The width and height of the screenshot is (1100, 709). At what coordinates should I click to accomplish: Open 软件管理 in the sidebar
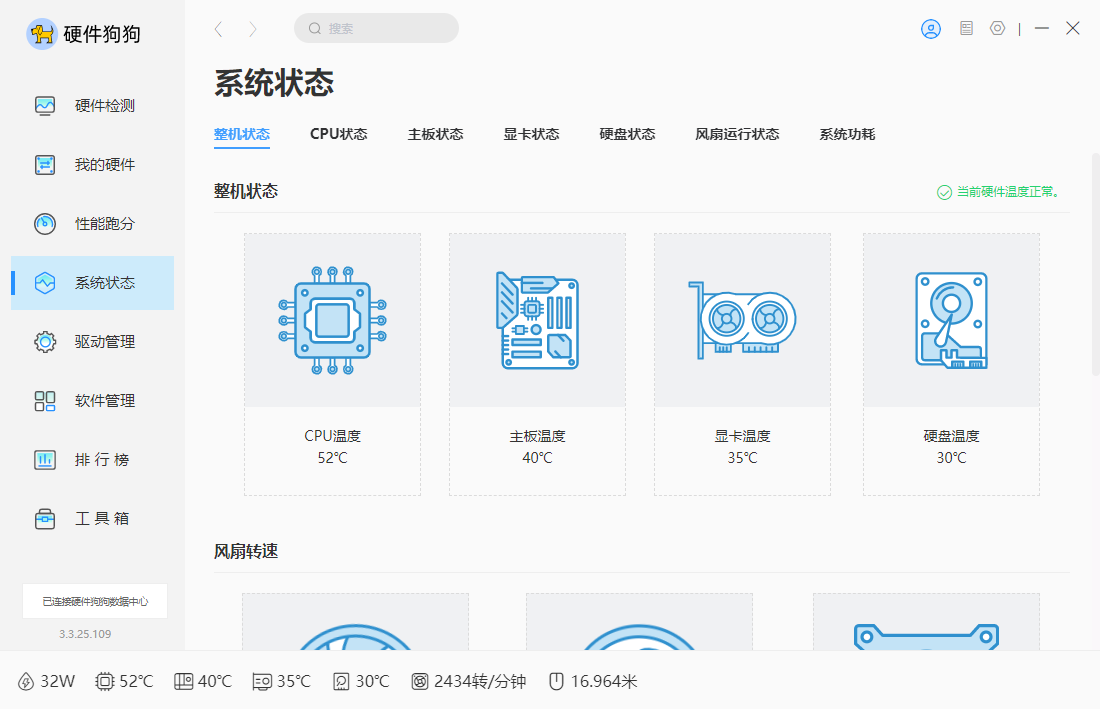[x=92, y=400]
